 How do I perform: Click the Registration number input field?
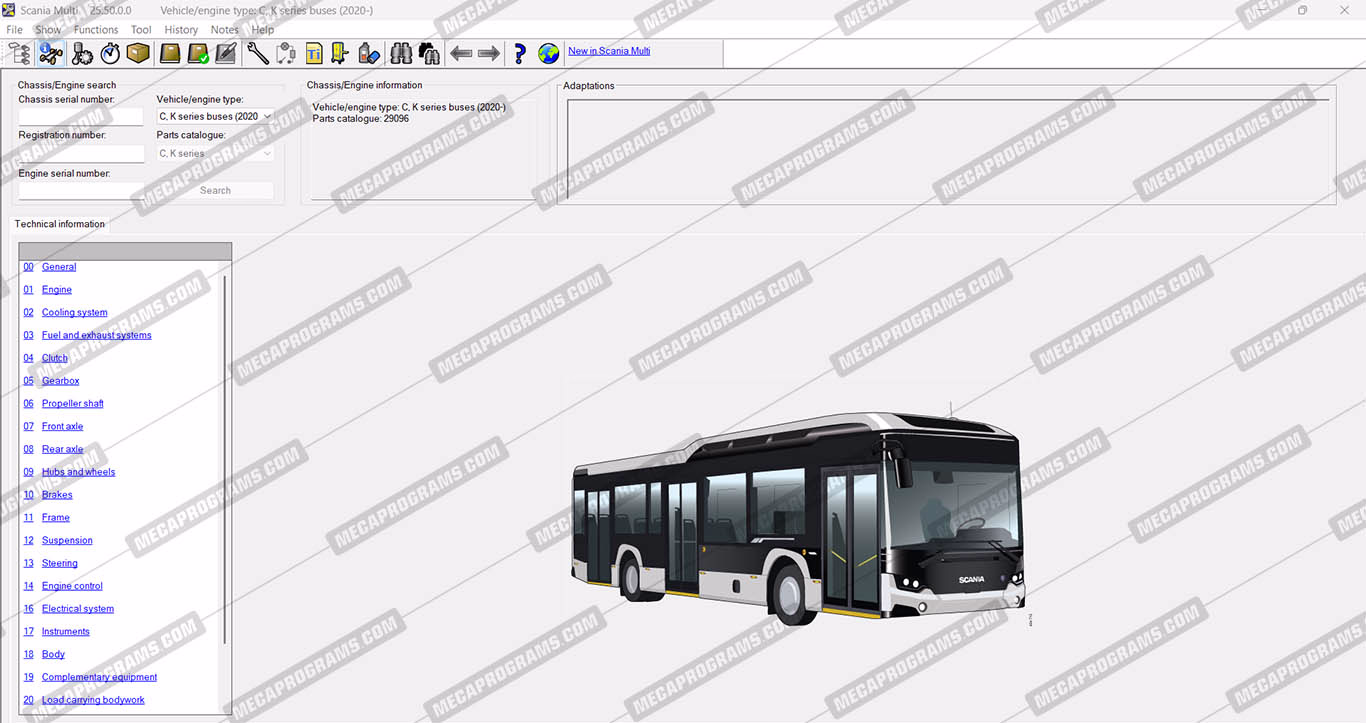pyautogui.click(x=81, y=153)
